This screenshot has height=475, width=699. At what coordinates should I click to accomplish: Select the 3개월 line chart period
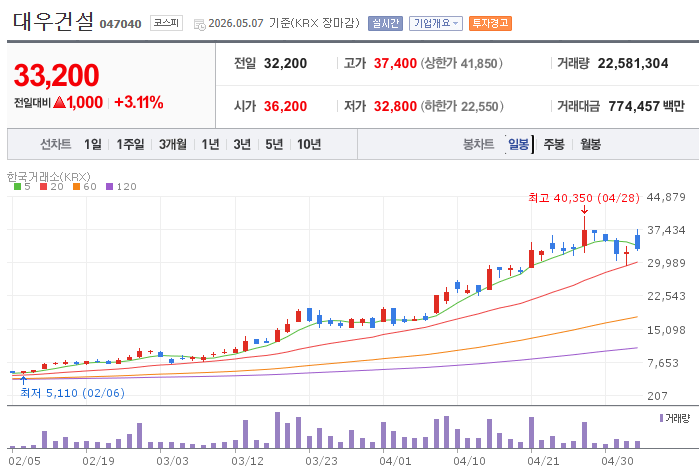click(x=173, y=144)
